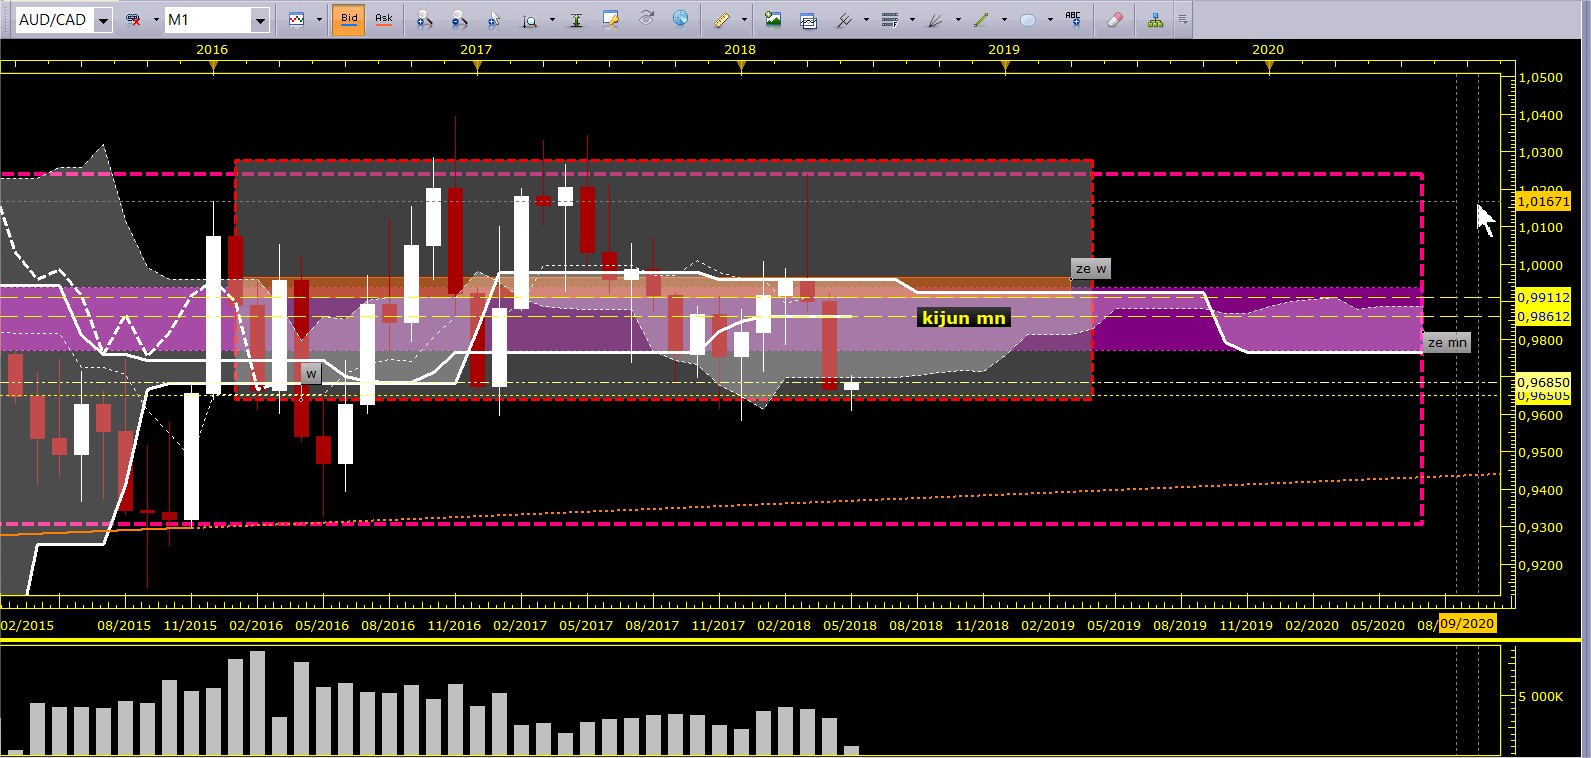Image resolution: width=1591 pixels, height=758 pixels.
Task: Click the Fibonacci levels tool
Action: (889, 19)
